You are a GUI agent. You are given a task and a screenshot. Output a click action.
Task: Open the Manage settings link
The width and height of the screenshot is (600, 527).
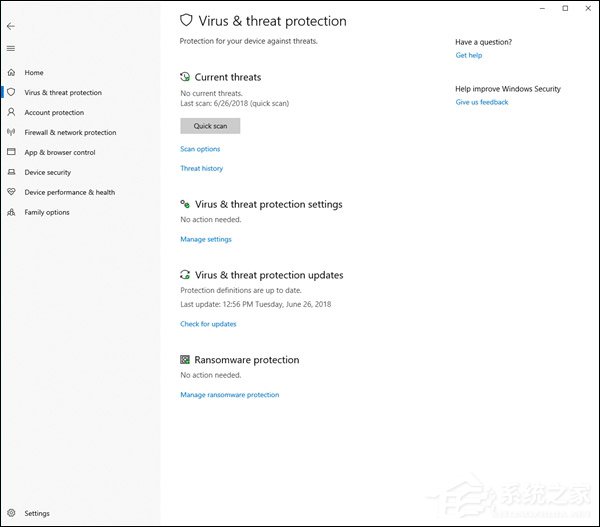[206, 240]
